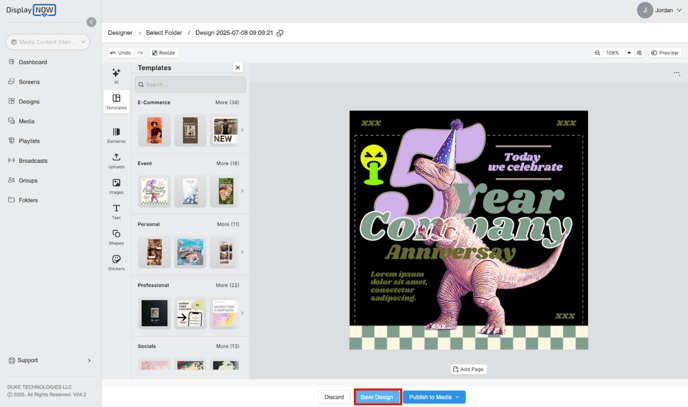The height and width of the screenshot is (407, 688).
Task: Show more Socials templates (13)
Action: tap(227, 346)
